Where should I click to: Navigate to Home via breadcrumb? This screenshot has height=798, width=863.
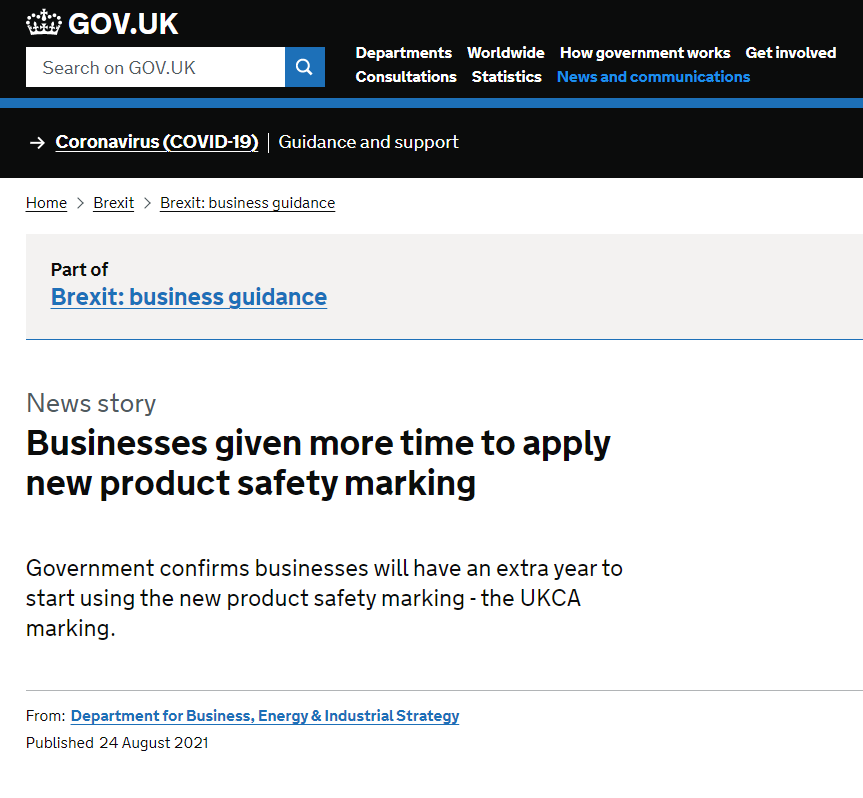46,202
